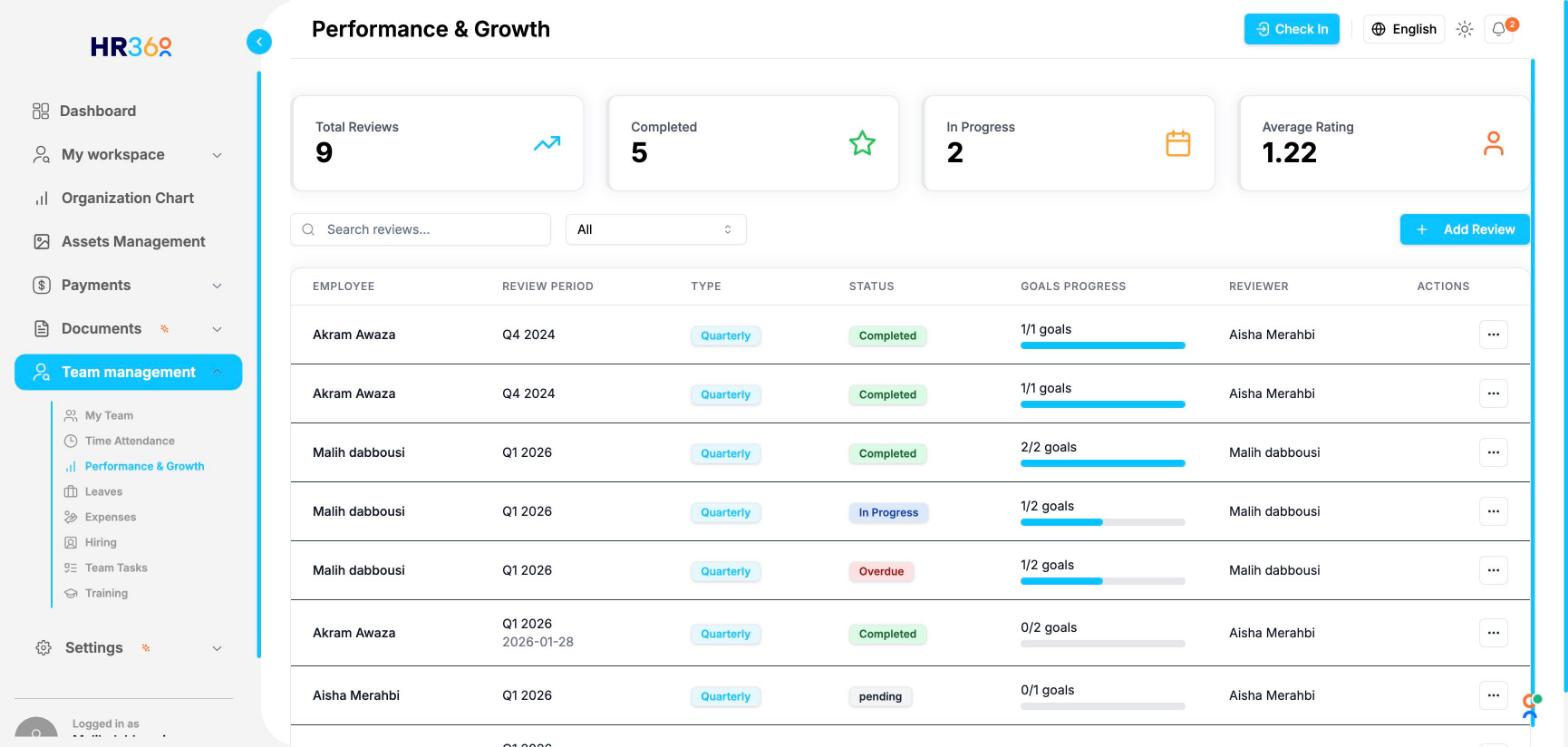Click the Overdue status badge
The height and width of the screenshot is (747, 1568).
pyautogui.click(x=880, y=572)
